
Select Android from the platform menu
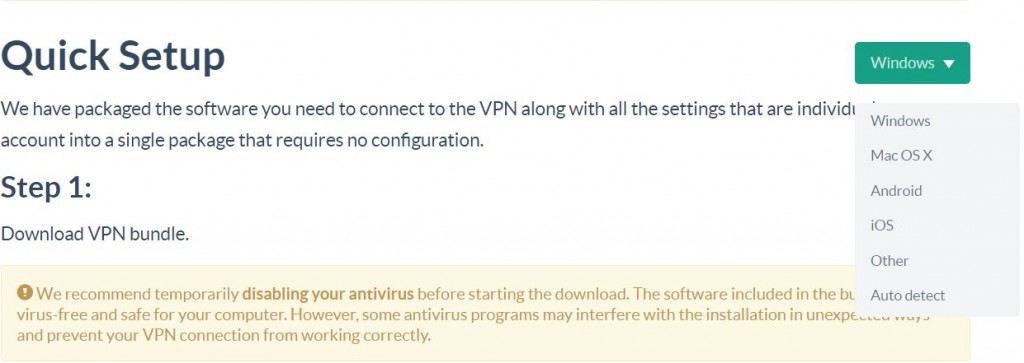pos(896,191)
